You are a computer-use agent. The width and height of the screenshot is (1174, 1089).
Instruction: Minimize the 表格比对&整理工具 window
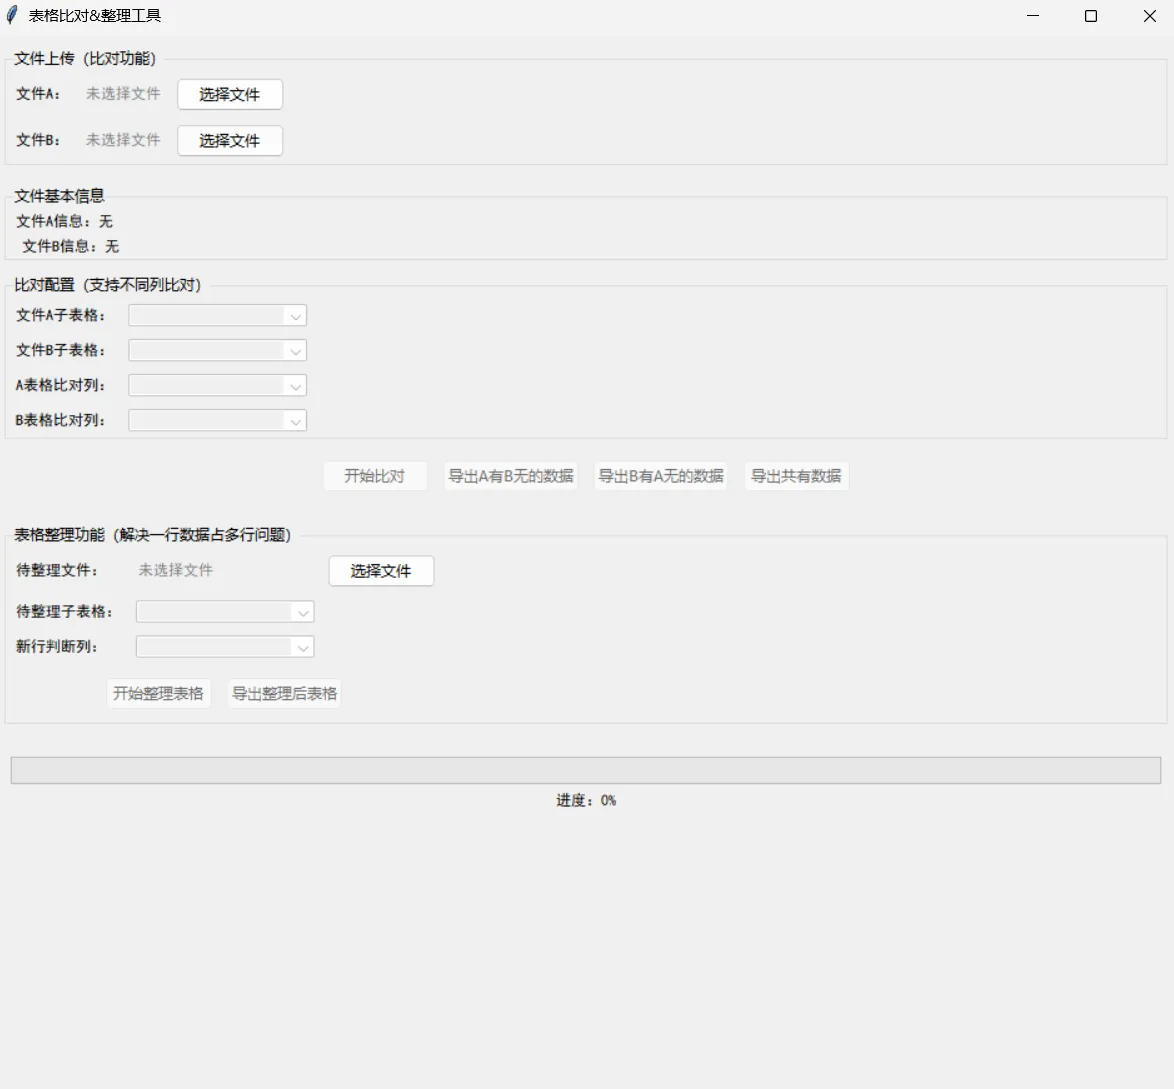(x=1033, y=16)
